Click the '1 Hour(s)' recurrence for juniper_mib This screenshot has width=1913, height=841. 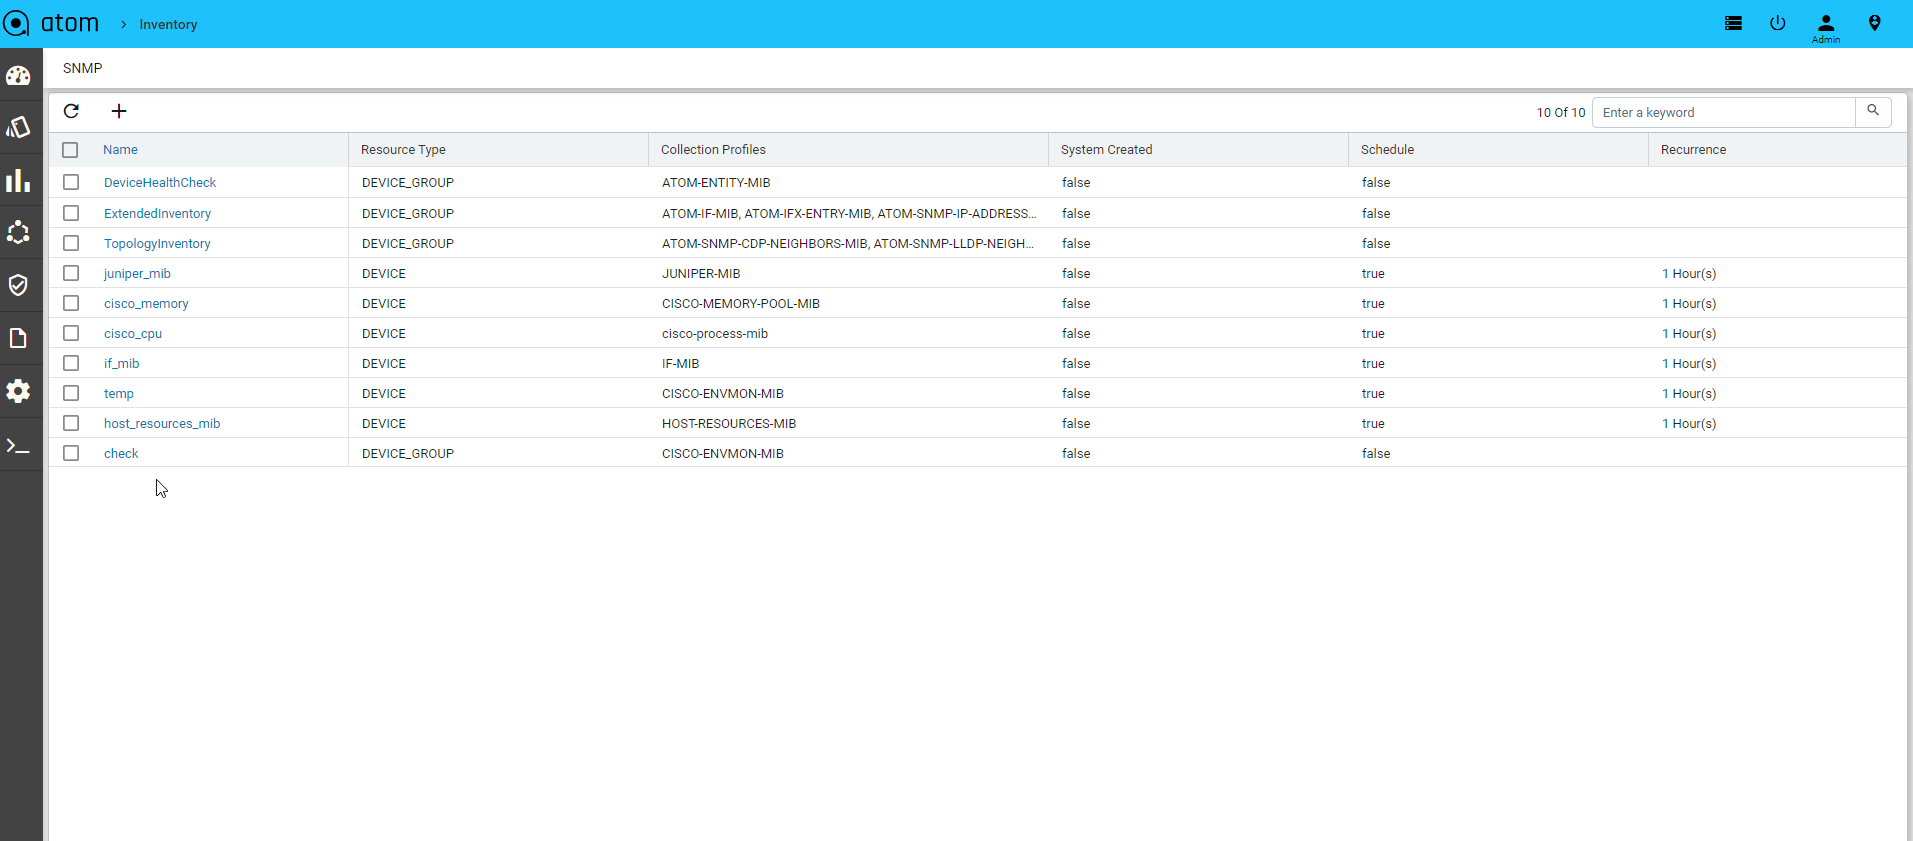(x=1689, y=274)
